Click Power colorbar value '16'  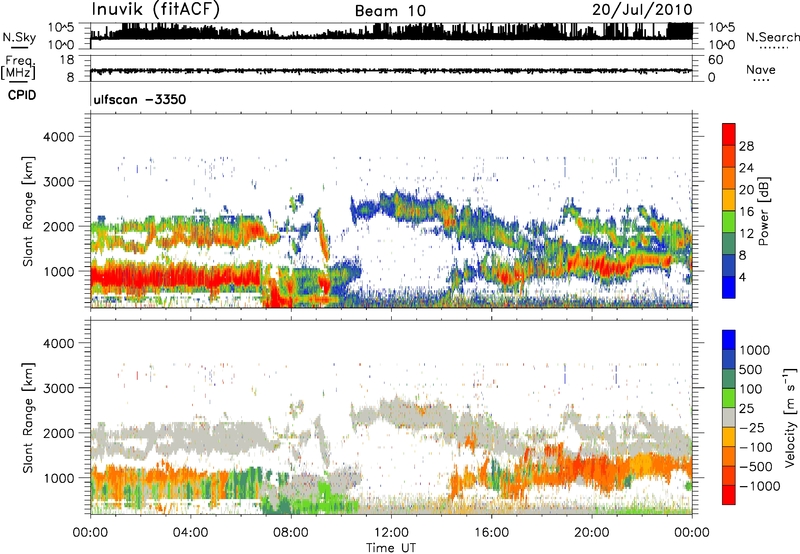point(746,212)
